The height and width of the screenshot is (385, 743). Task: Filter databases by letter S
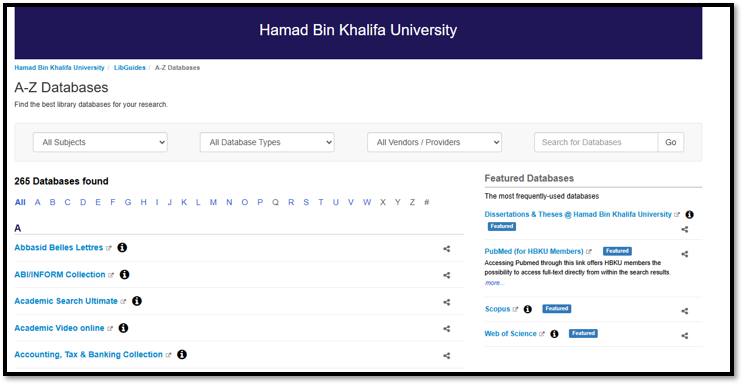pyautogui.click(x=306, y=202)
